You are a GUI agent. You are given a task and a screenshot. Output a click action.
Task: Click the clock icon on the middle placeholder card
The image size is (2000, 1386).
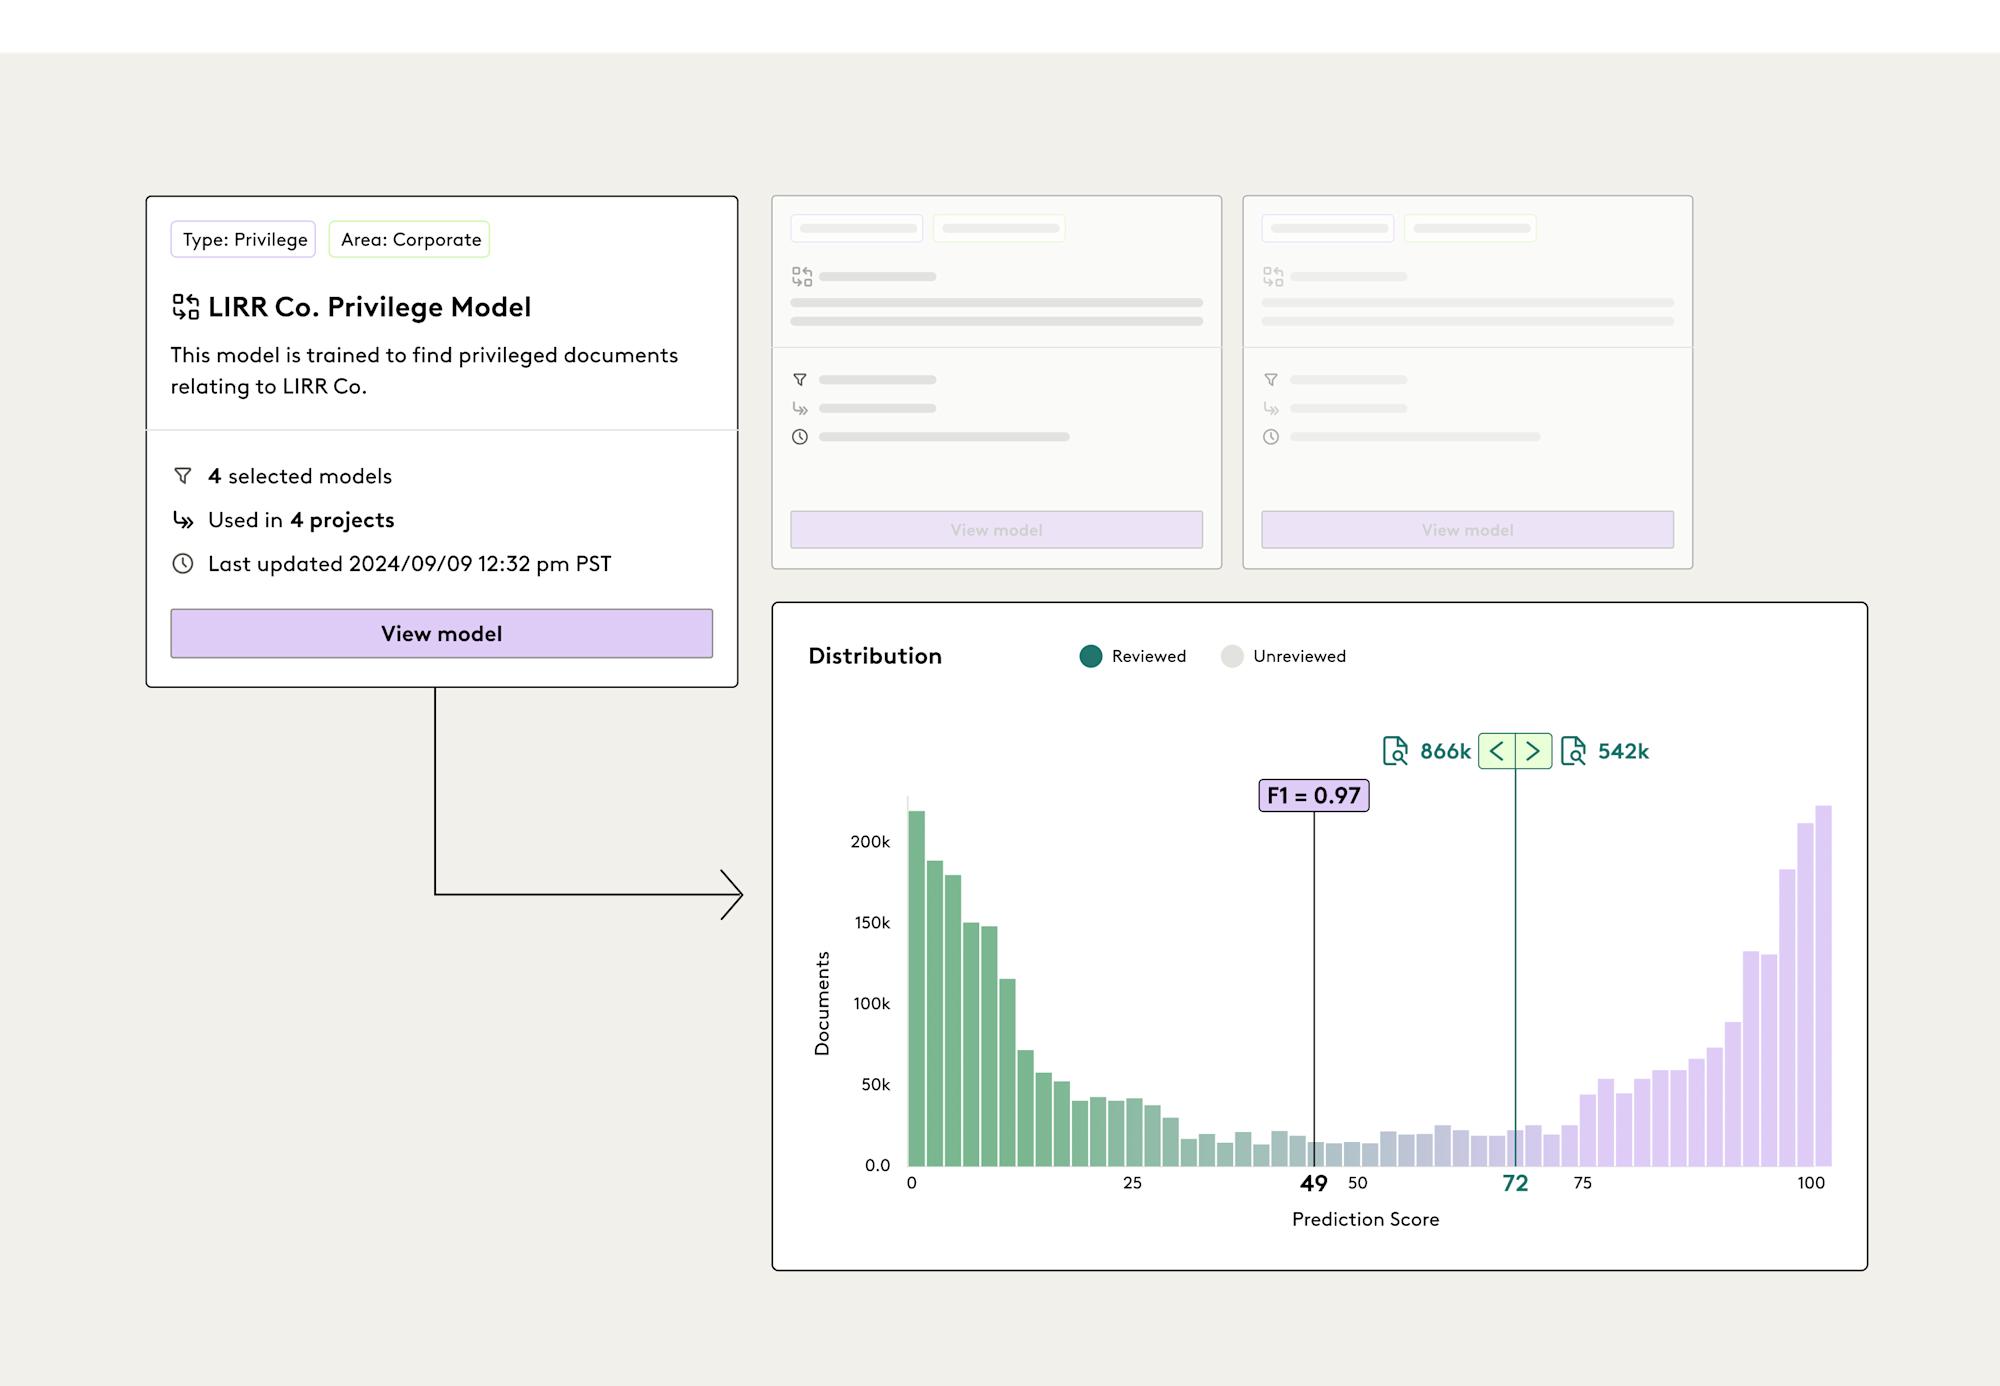[x=800, y=437]
